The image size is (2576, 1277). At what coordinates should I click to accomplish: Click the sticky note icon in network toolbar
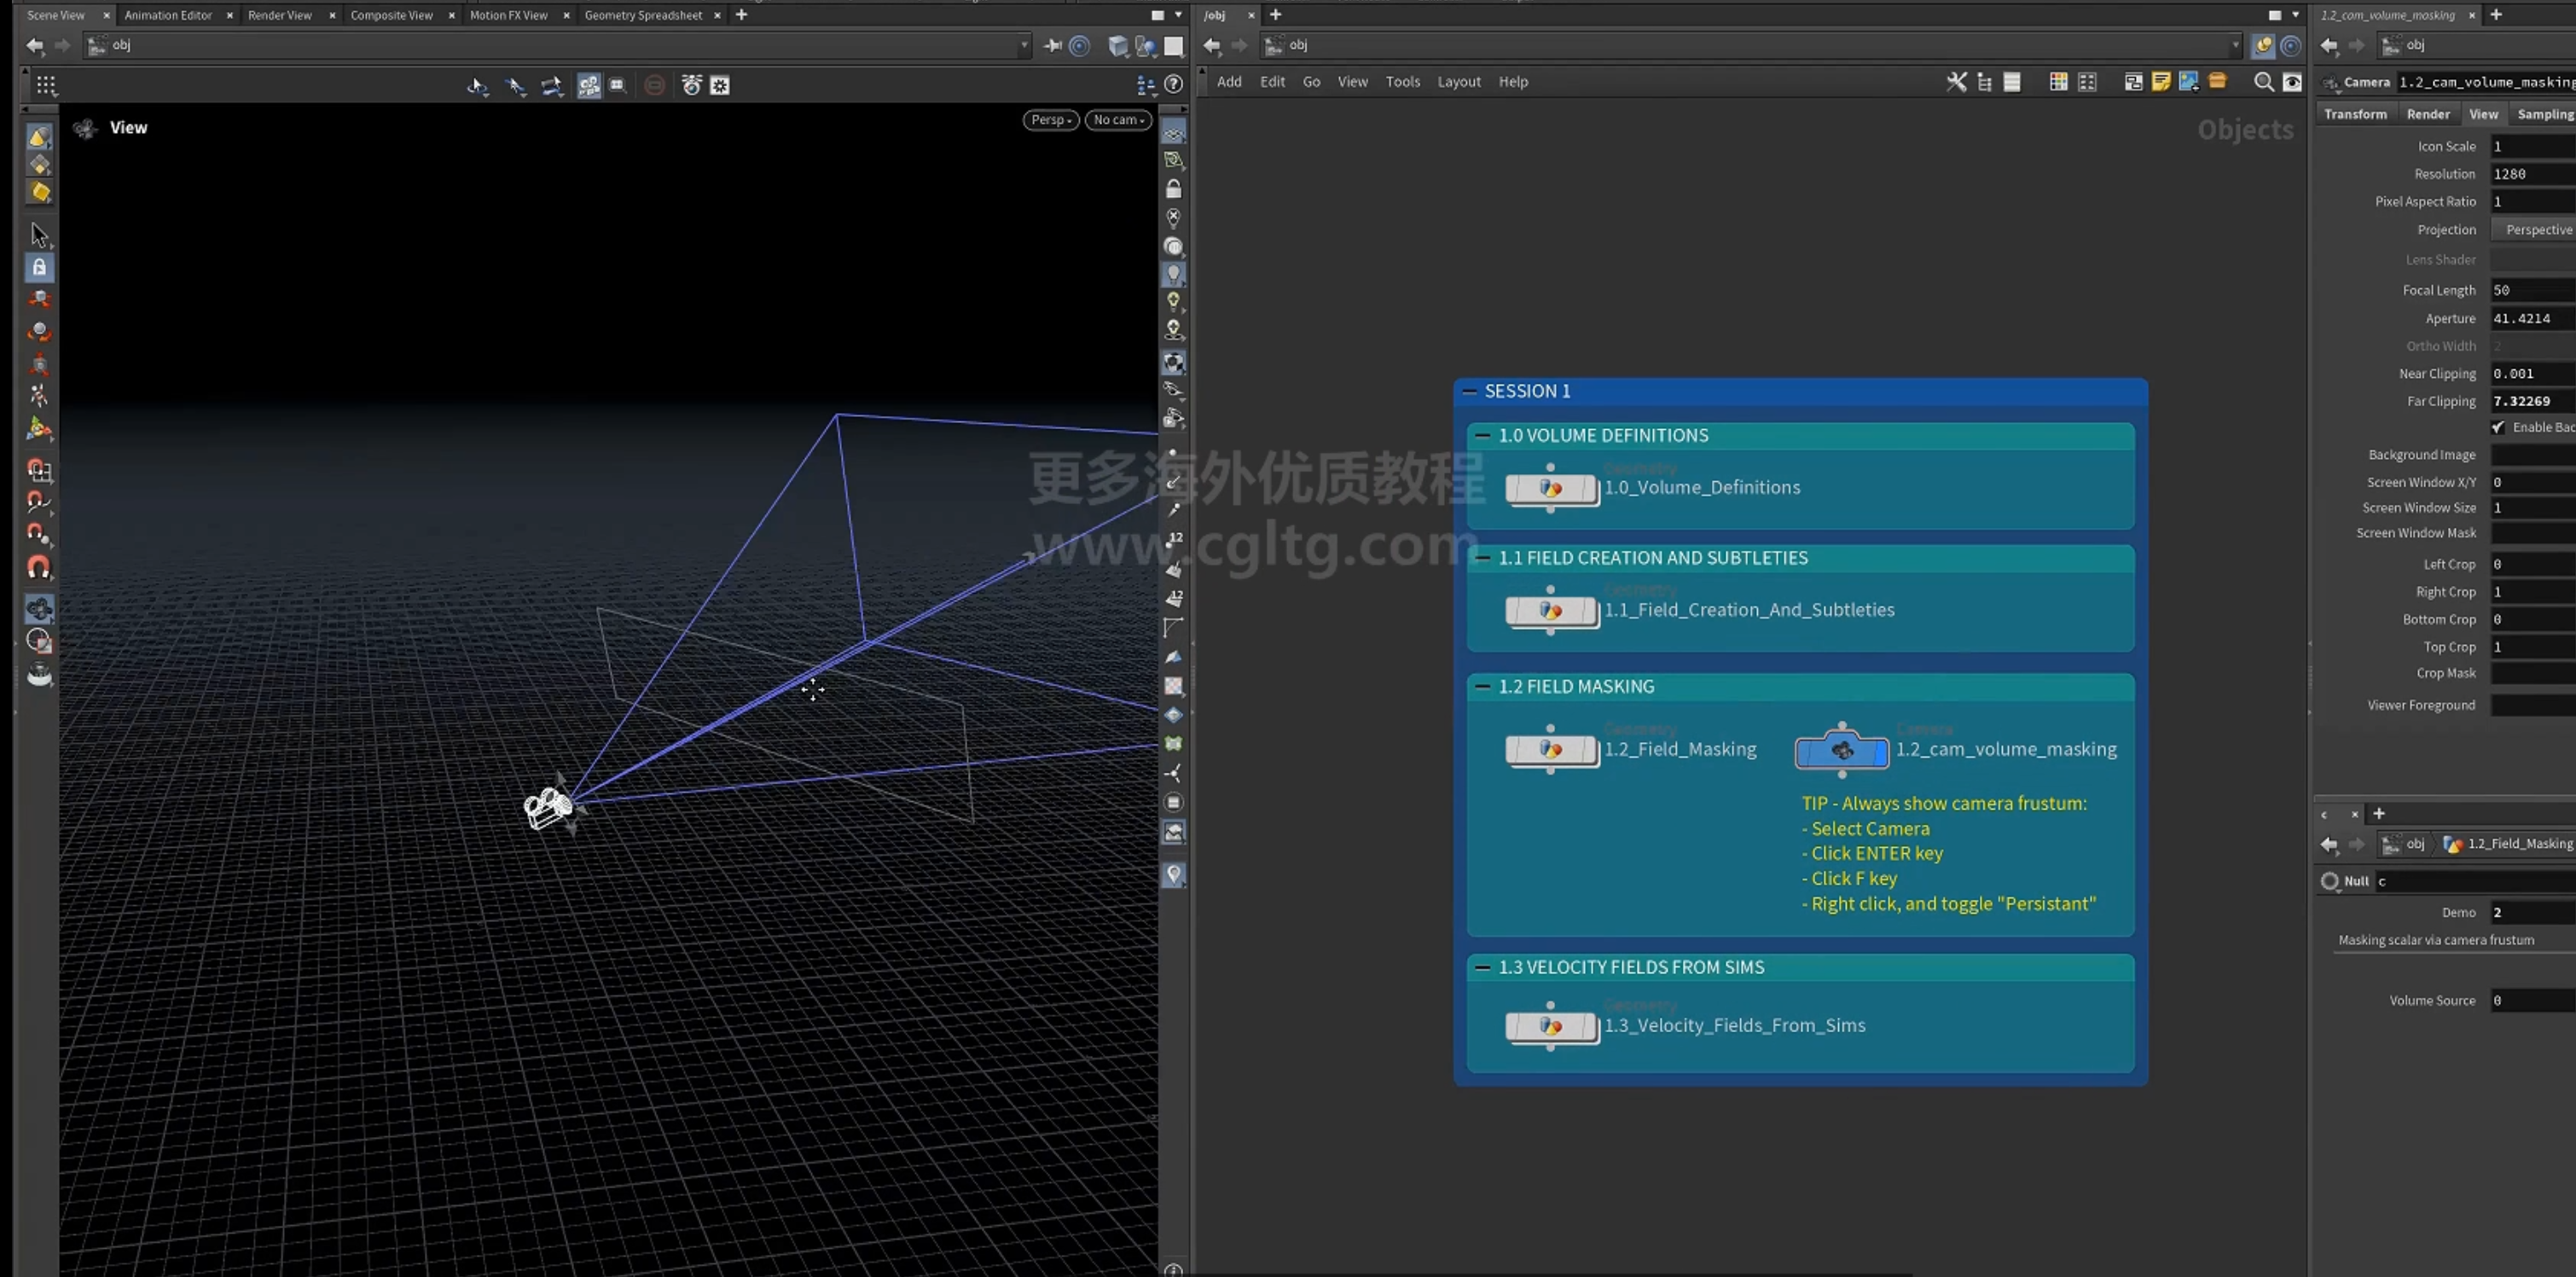click(2160, 82)
